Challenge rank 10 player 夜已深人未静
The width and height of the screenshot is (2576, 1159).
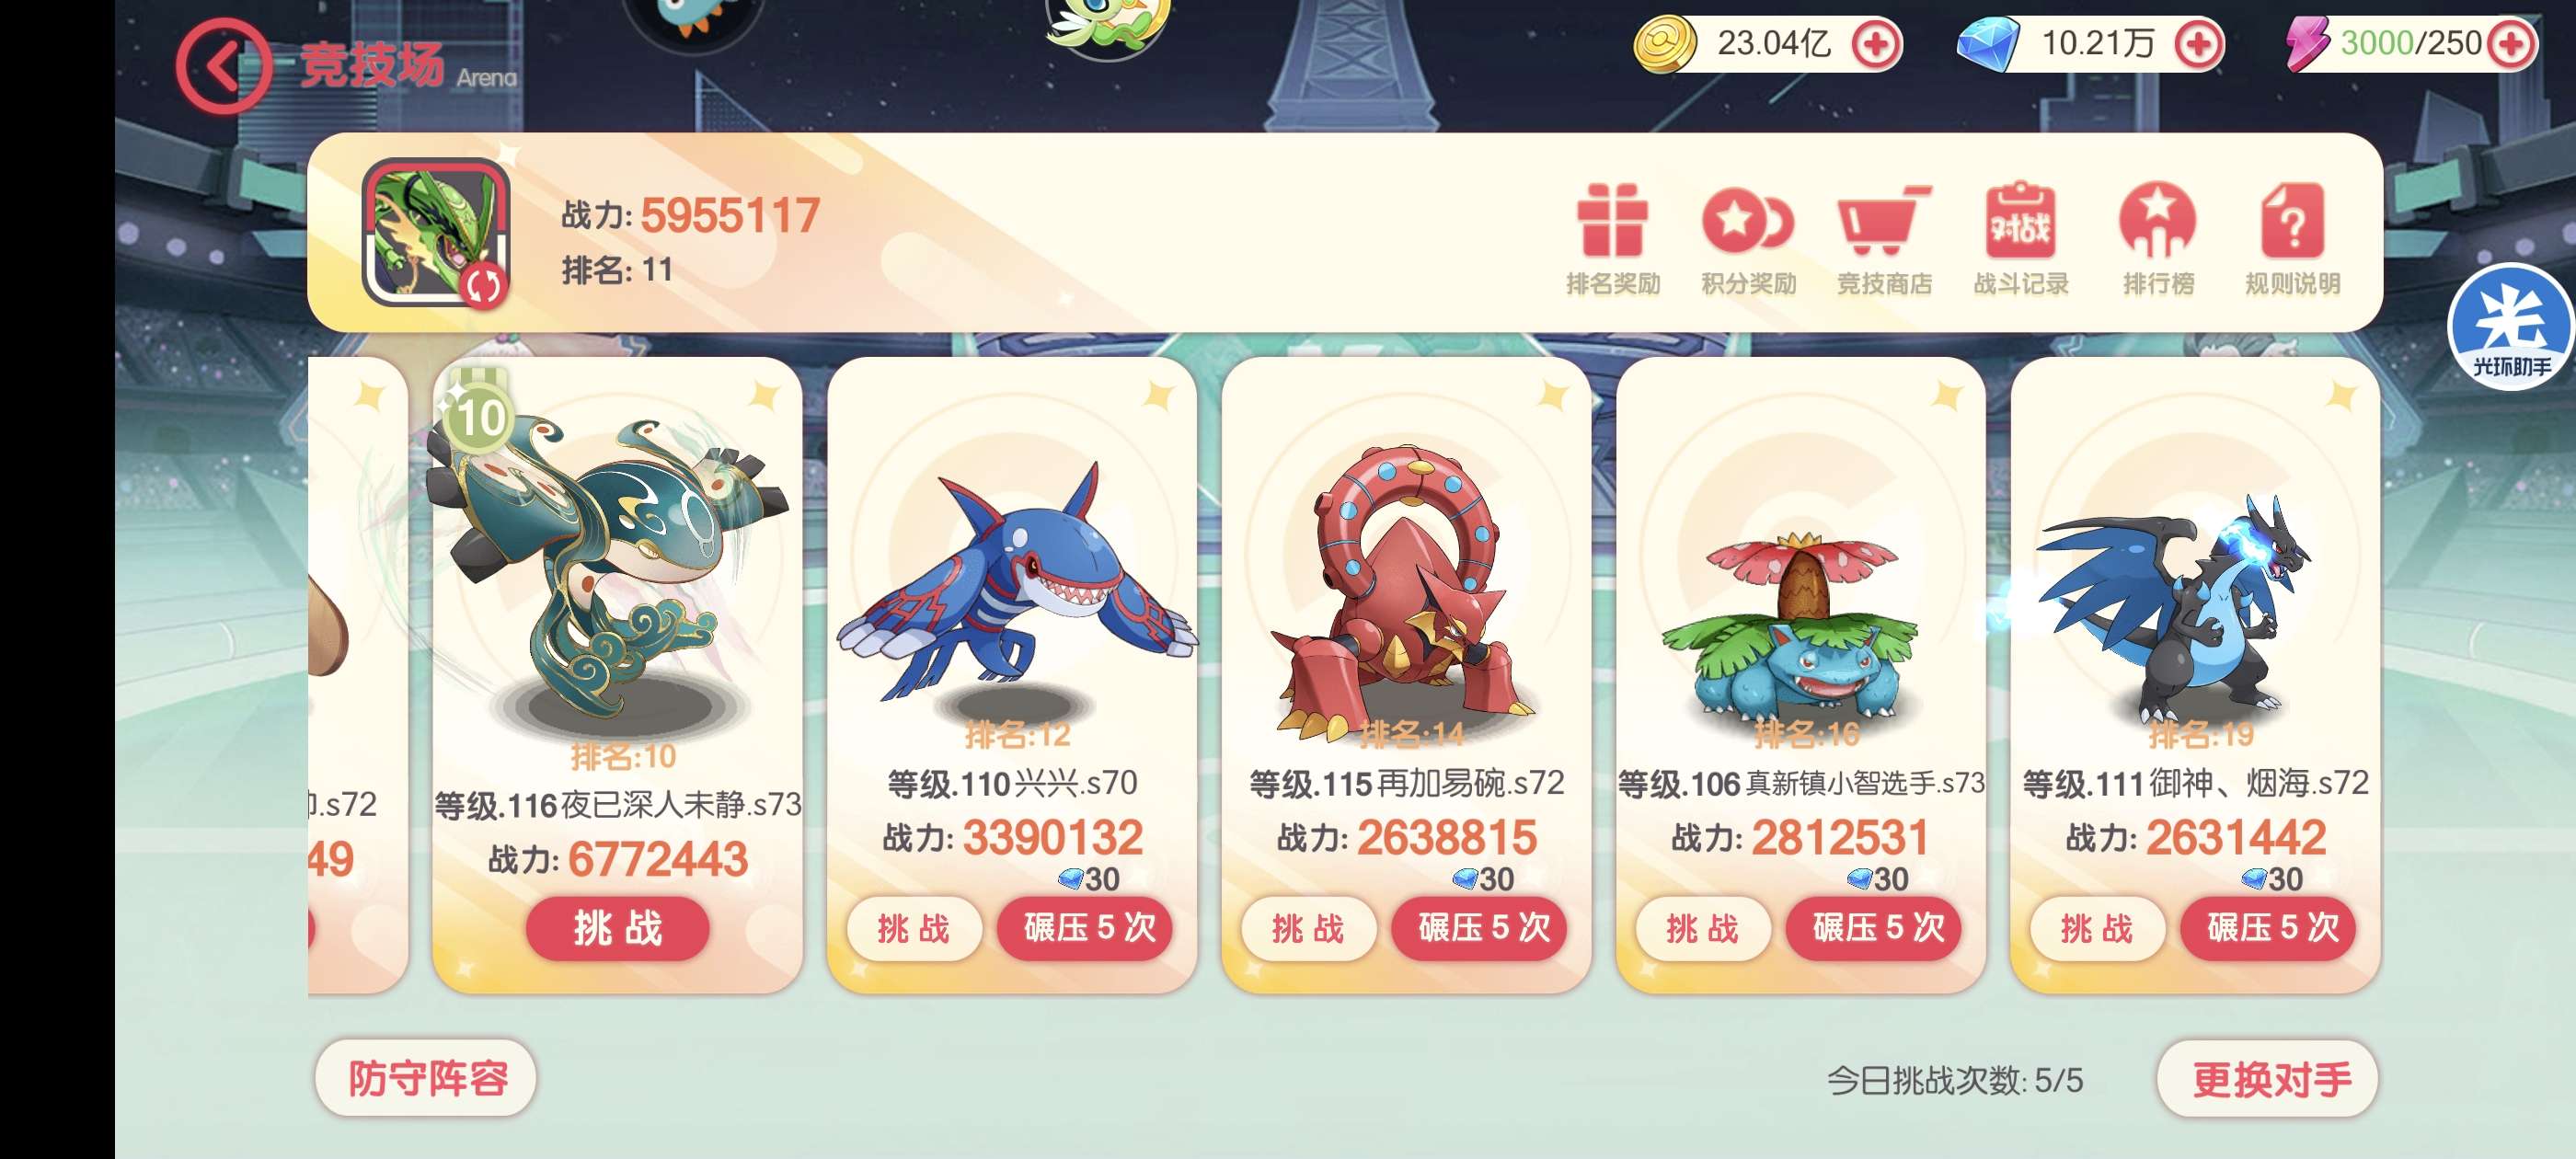coord(618,928)
